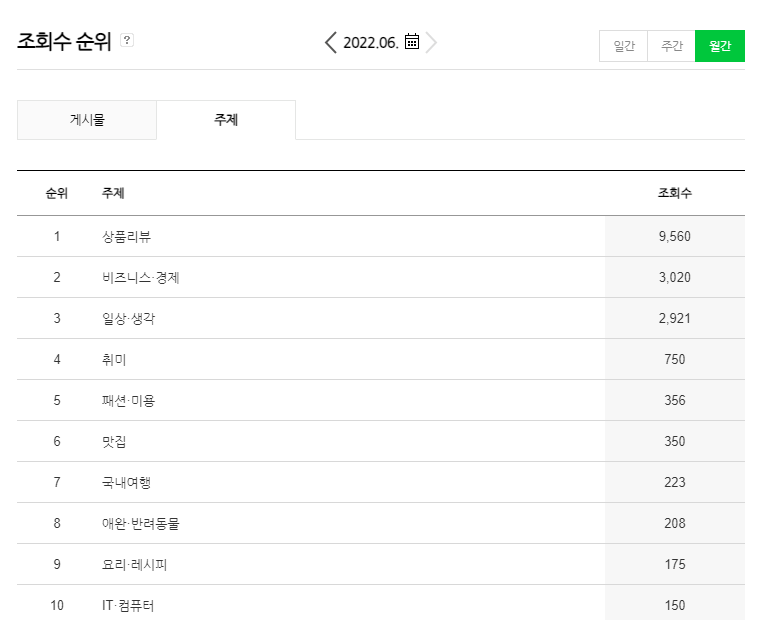Open the calendar date picker icon
Image resolution: width=784 pixels, height=620 pixels.
(412, 42)
